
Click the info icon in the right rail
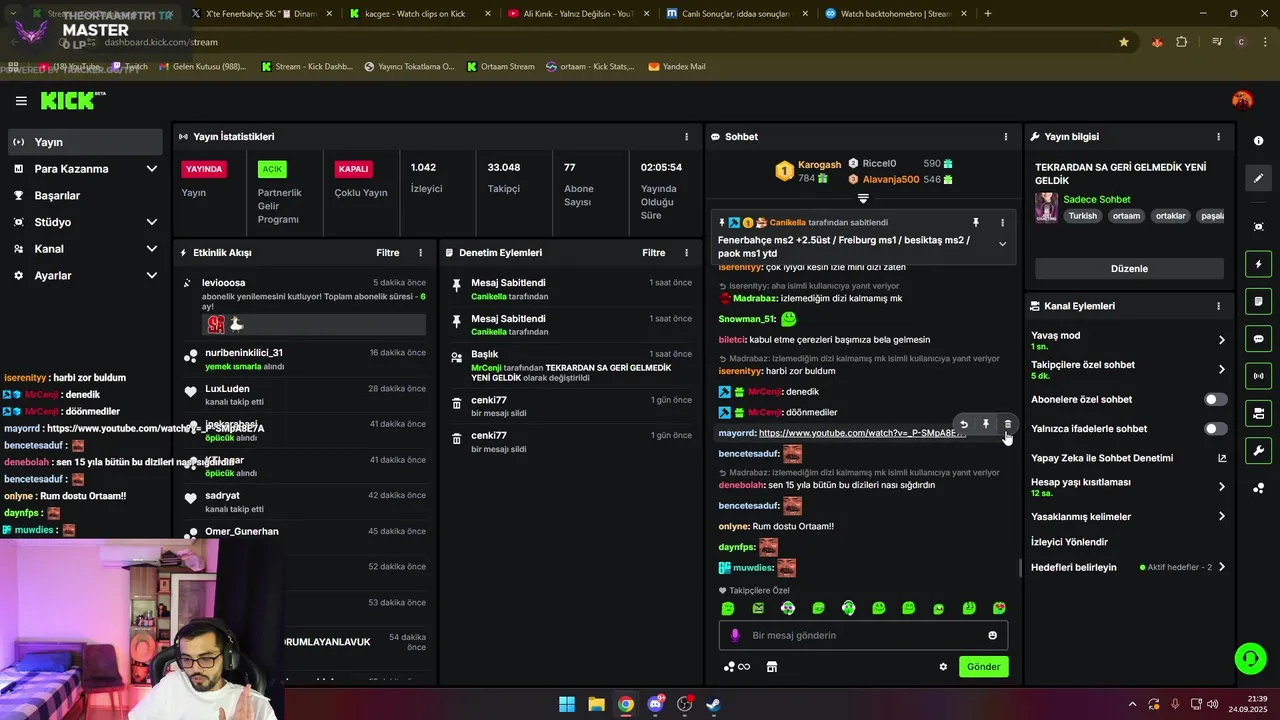[x=1259, y=141]
